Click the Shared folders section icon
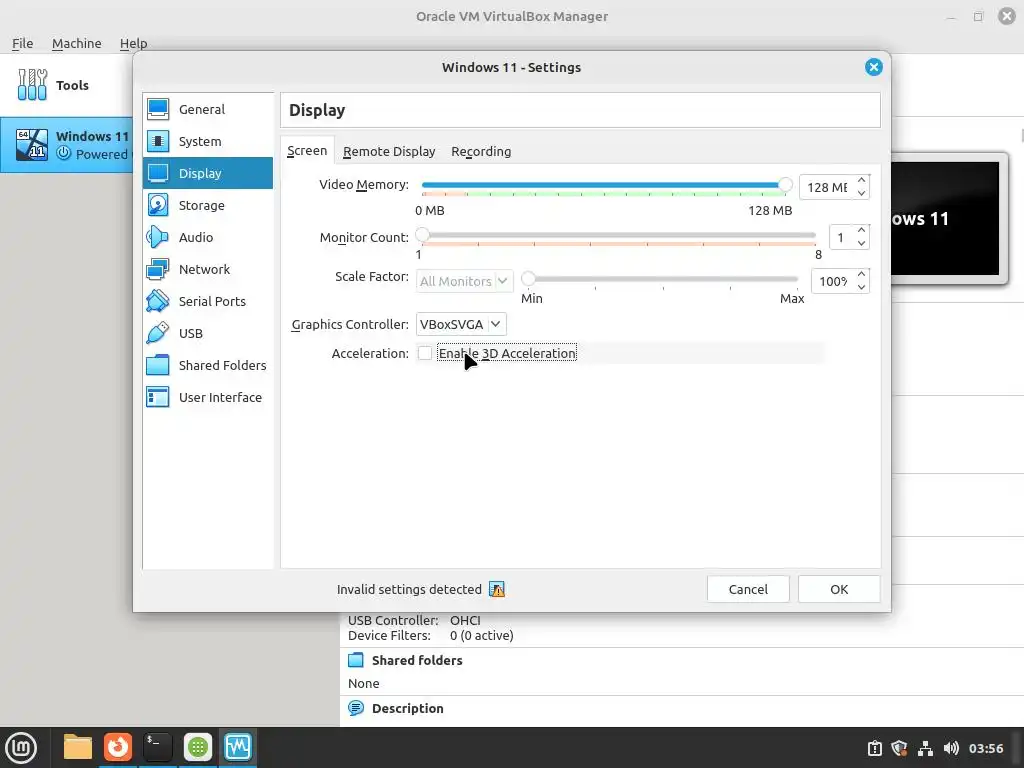This screenshot has width=1024, height=768. [x=356, y=660]
